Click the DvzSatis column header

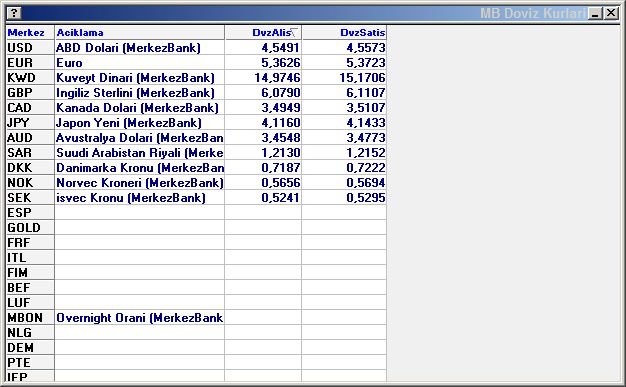point(344,32)
